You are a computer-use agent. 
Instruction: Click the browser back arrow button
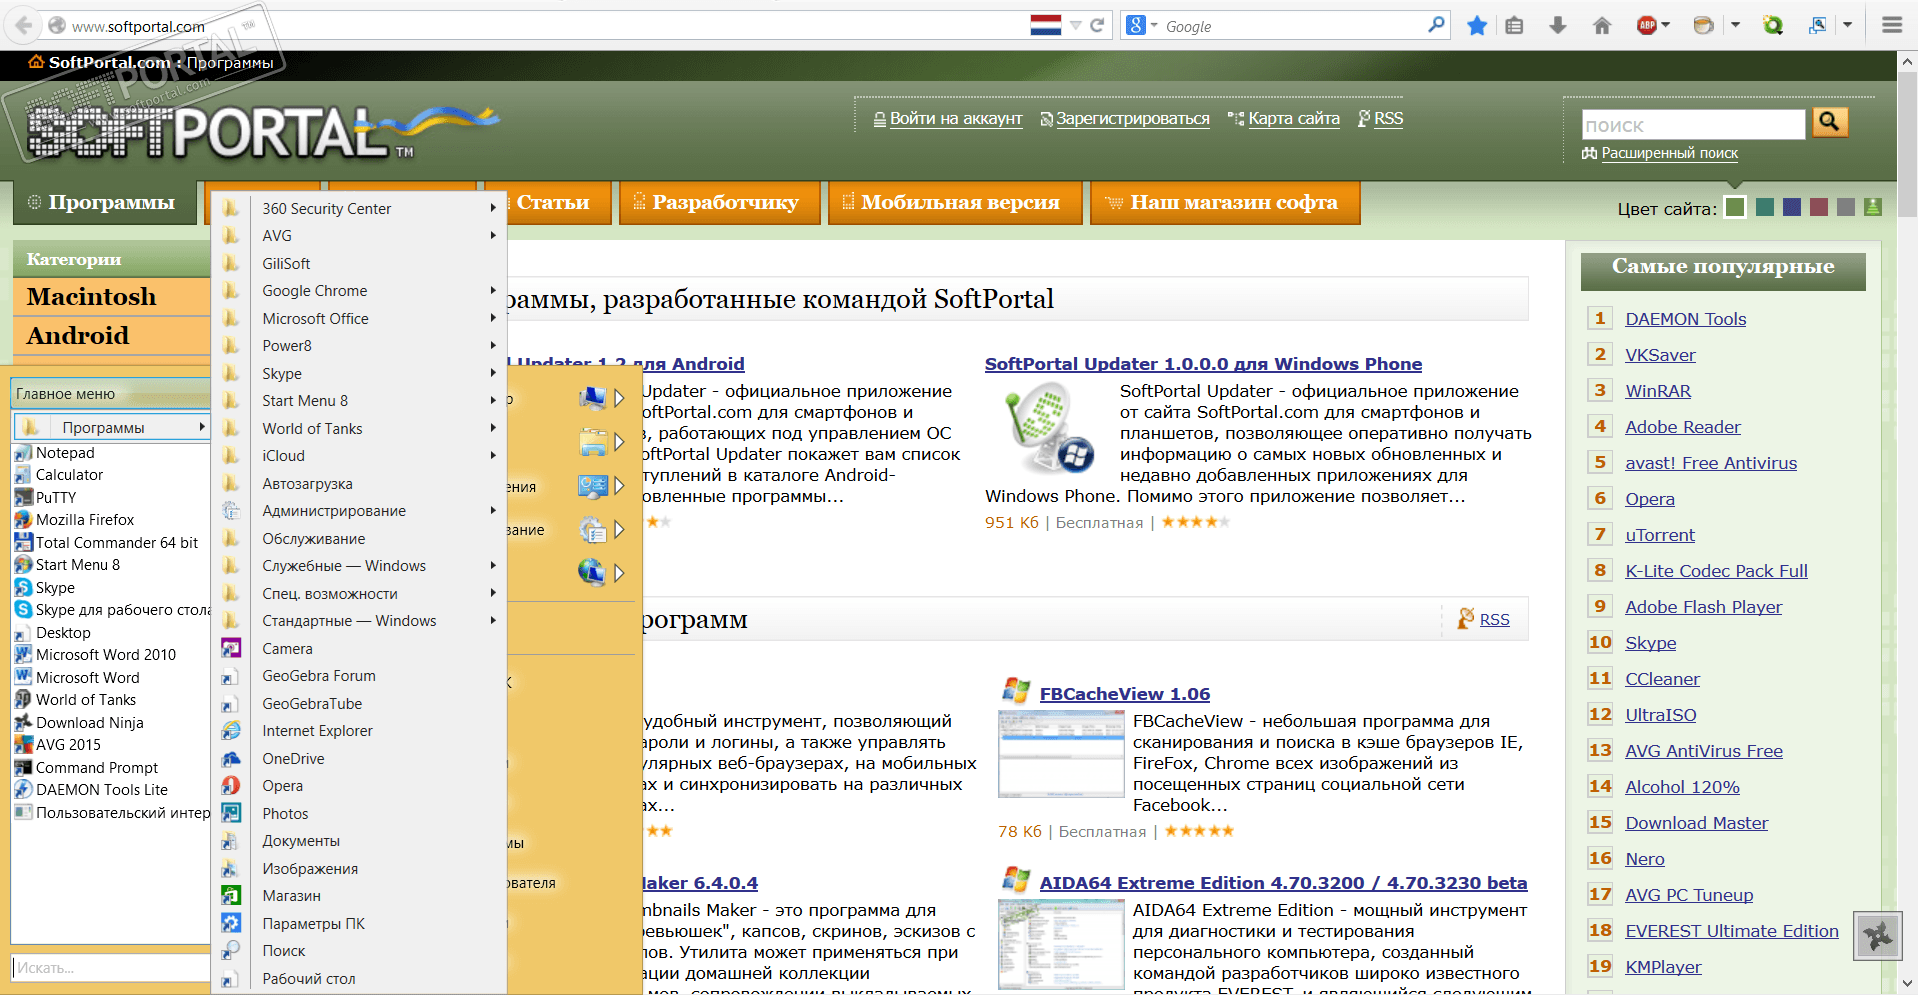(24, 25)
